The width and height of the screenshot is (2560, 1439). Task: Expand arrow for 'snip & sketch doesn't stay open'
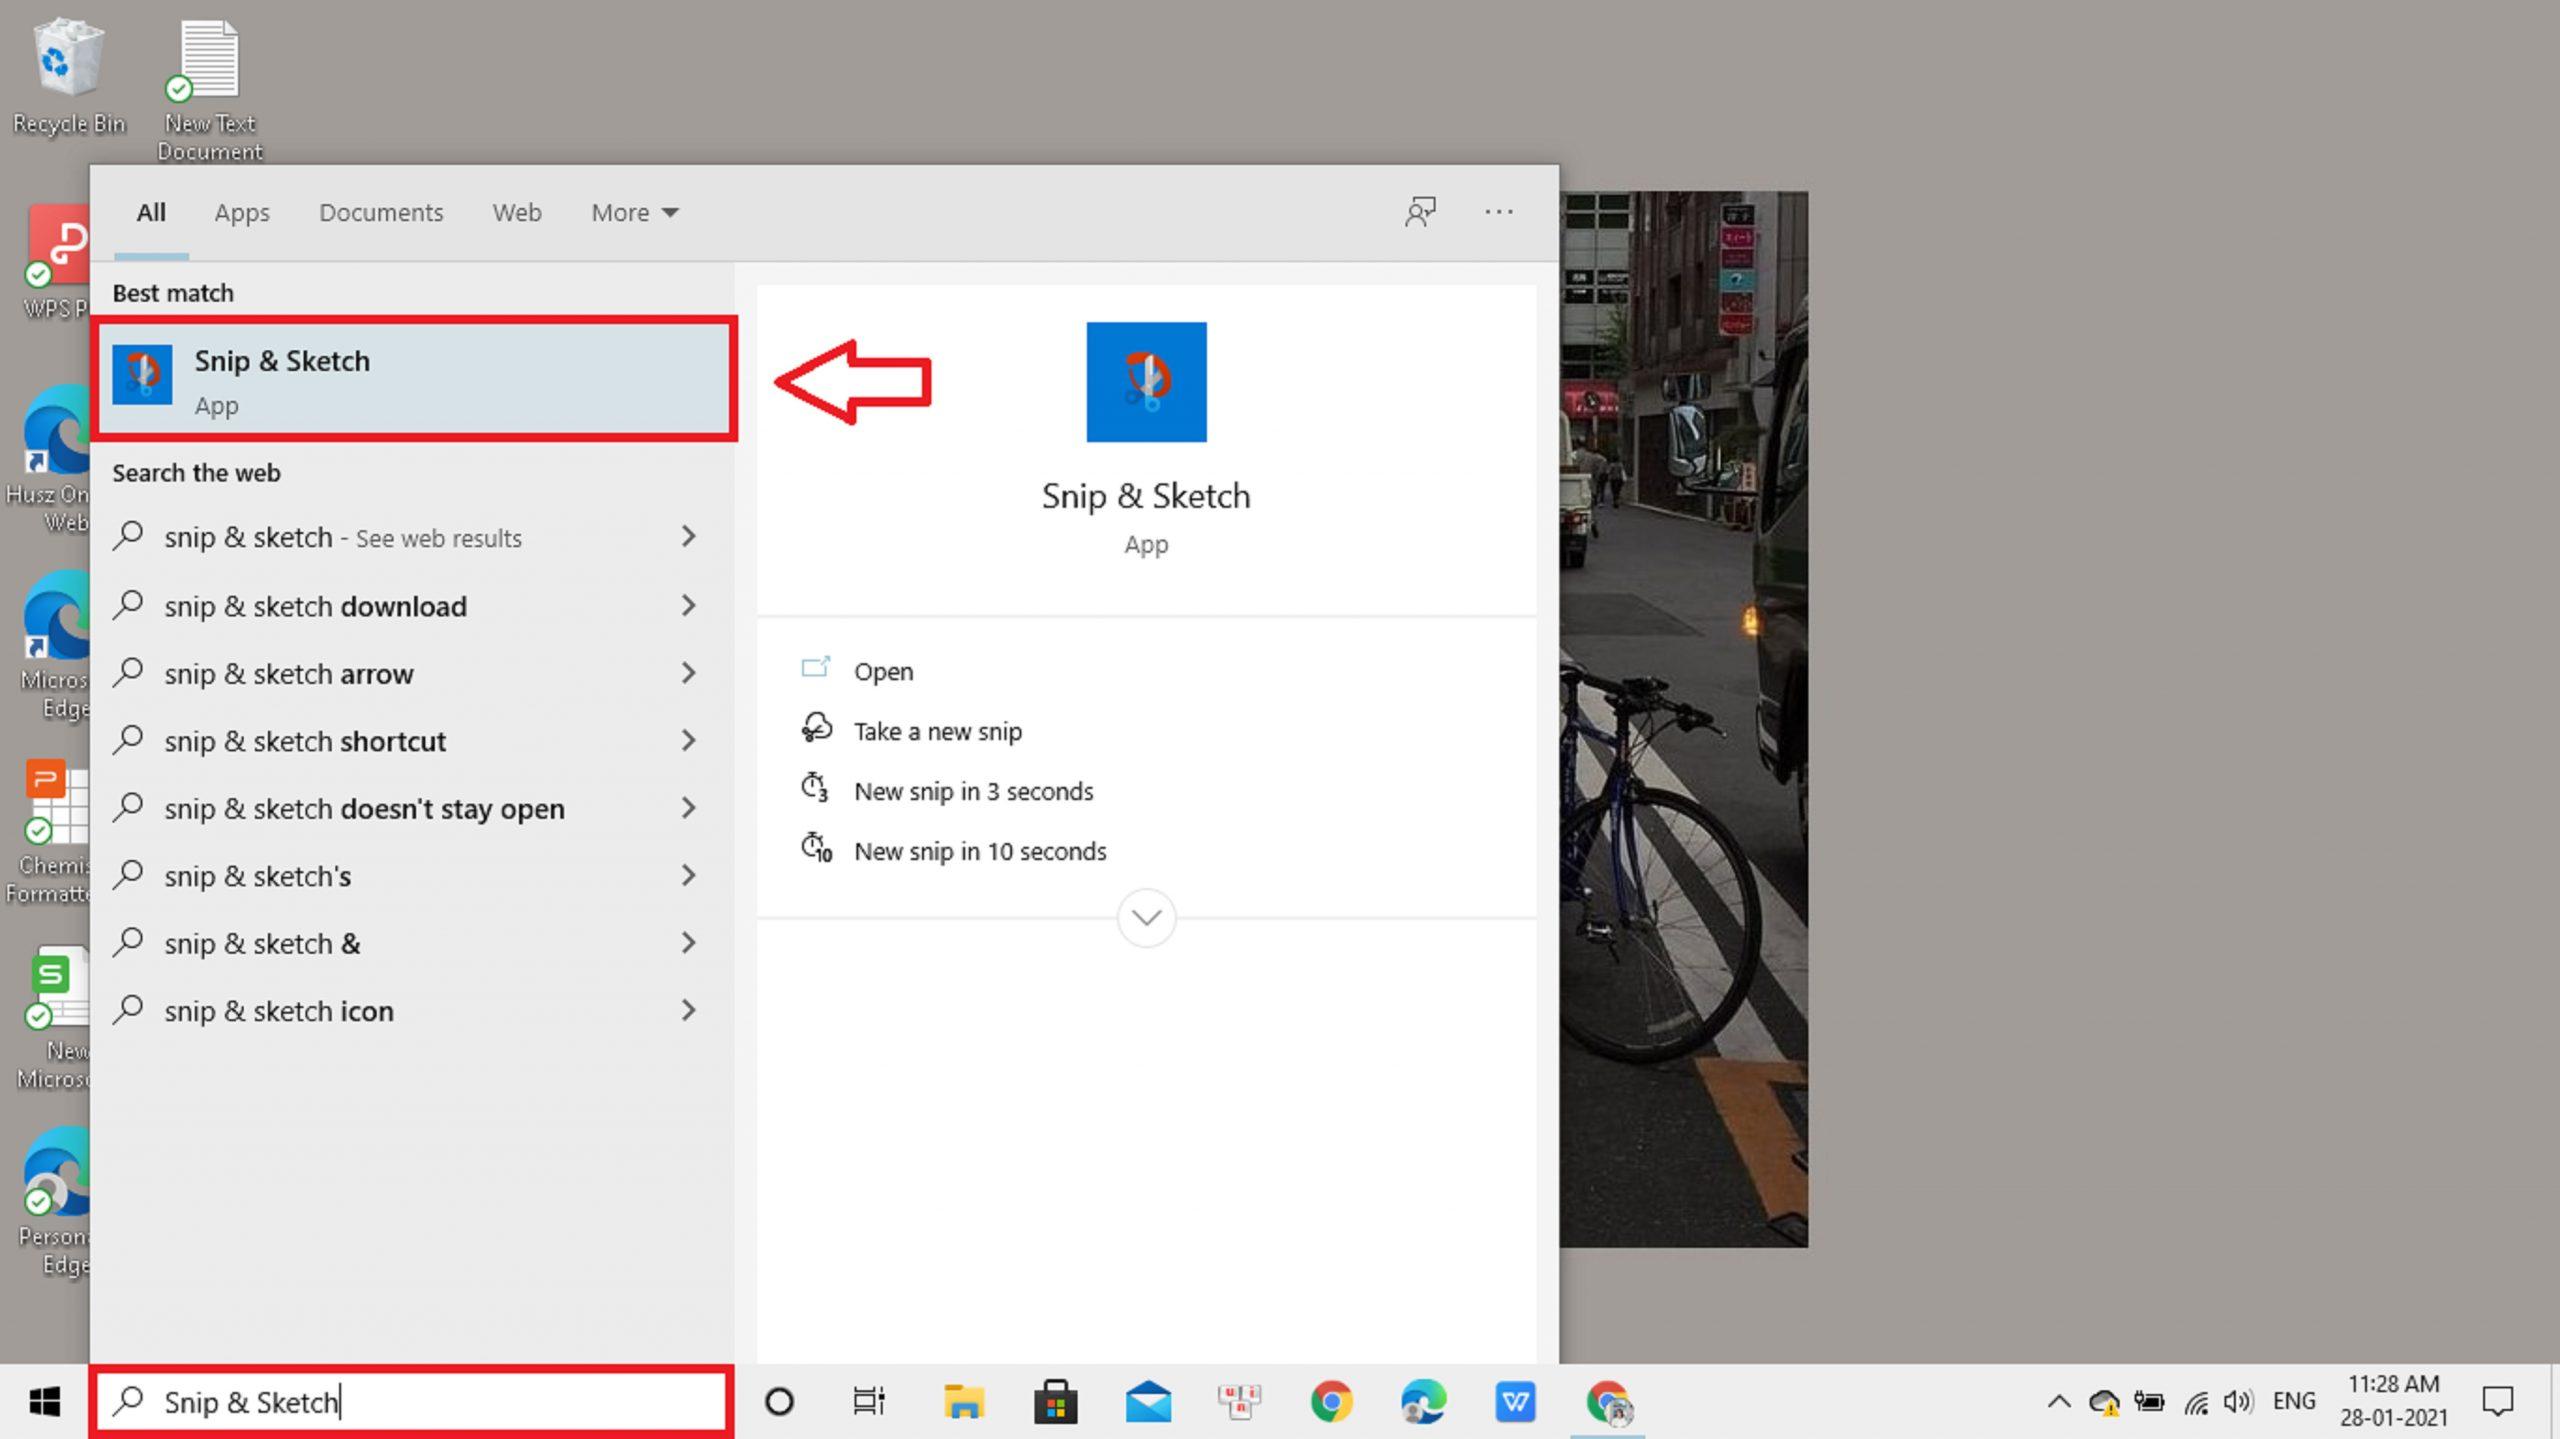688,808
